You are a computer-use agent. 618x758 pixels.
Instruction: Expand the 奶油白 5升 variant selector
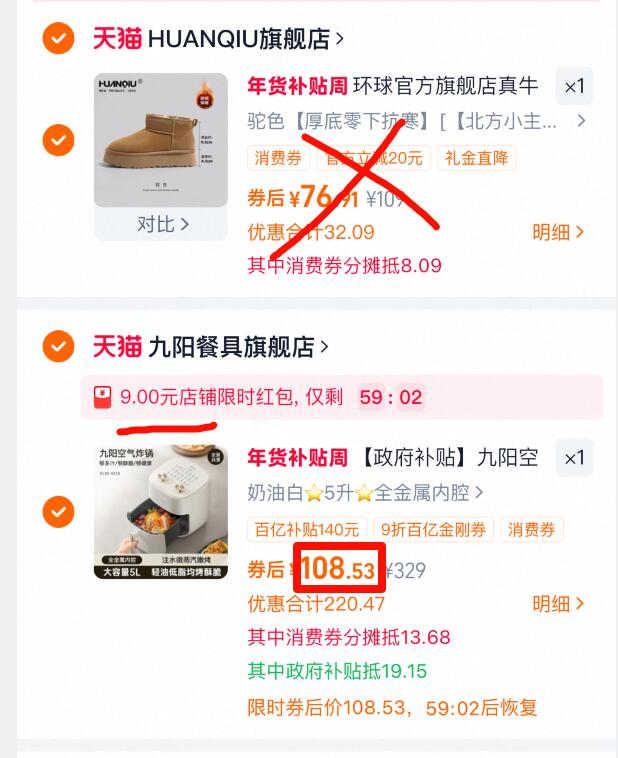pyautogui.click(x=365, y=493)
